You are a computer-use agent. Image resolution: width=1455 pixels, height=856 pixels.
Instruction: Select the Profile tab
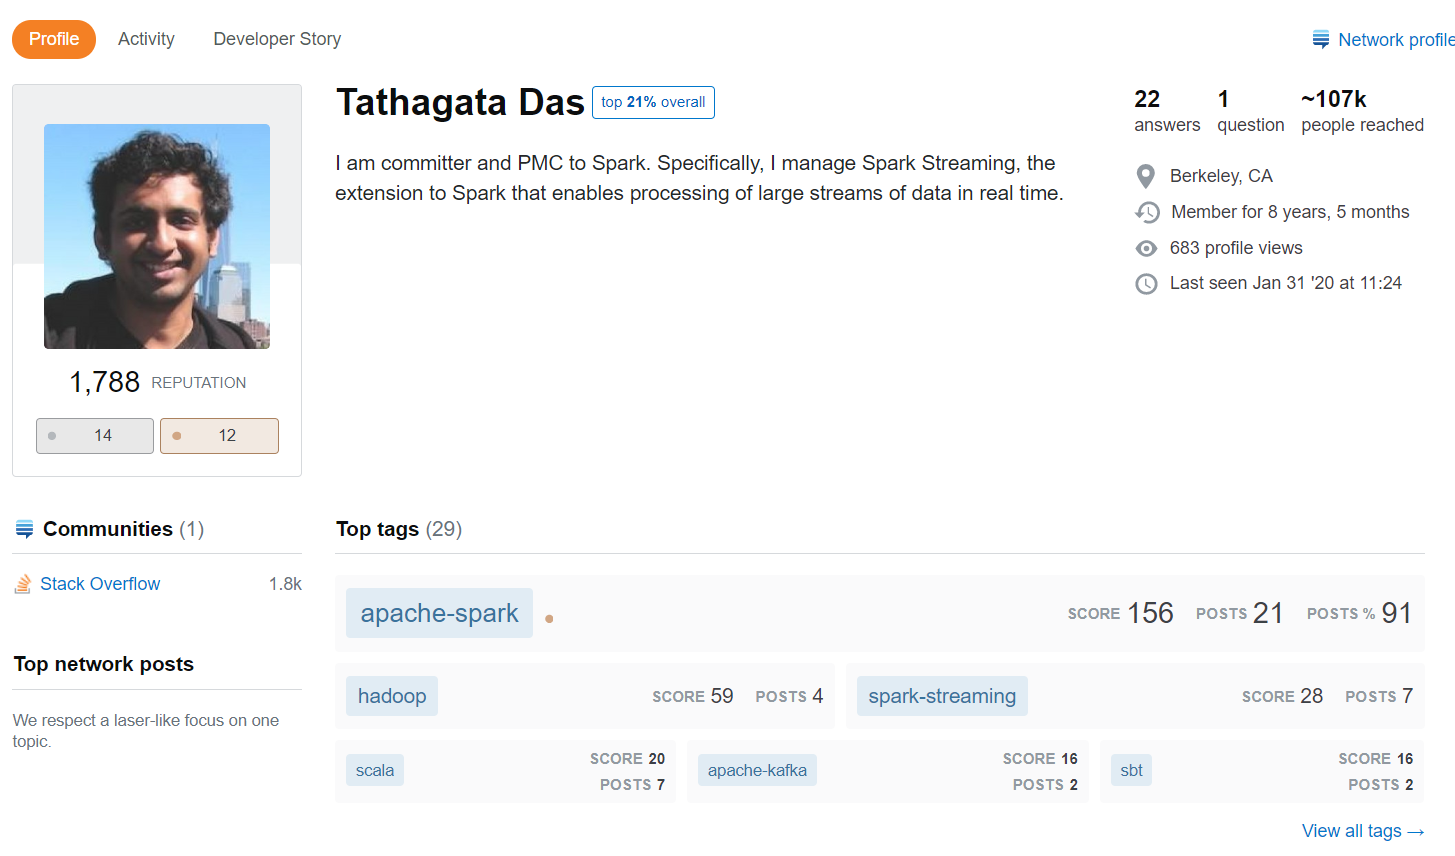tap(53, 38)
